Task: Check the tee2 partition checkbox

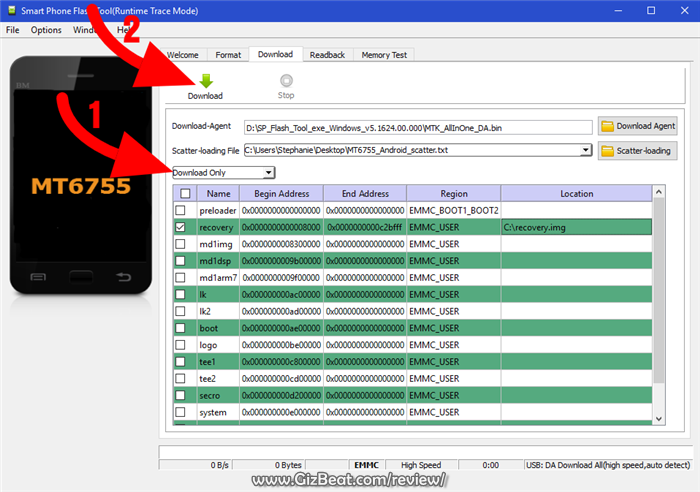Action: pos(180,379)
